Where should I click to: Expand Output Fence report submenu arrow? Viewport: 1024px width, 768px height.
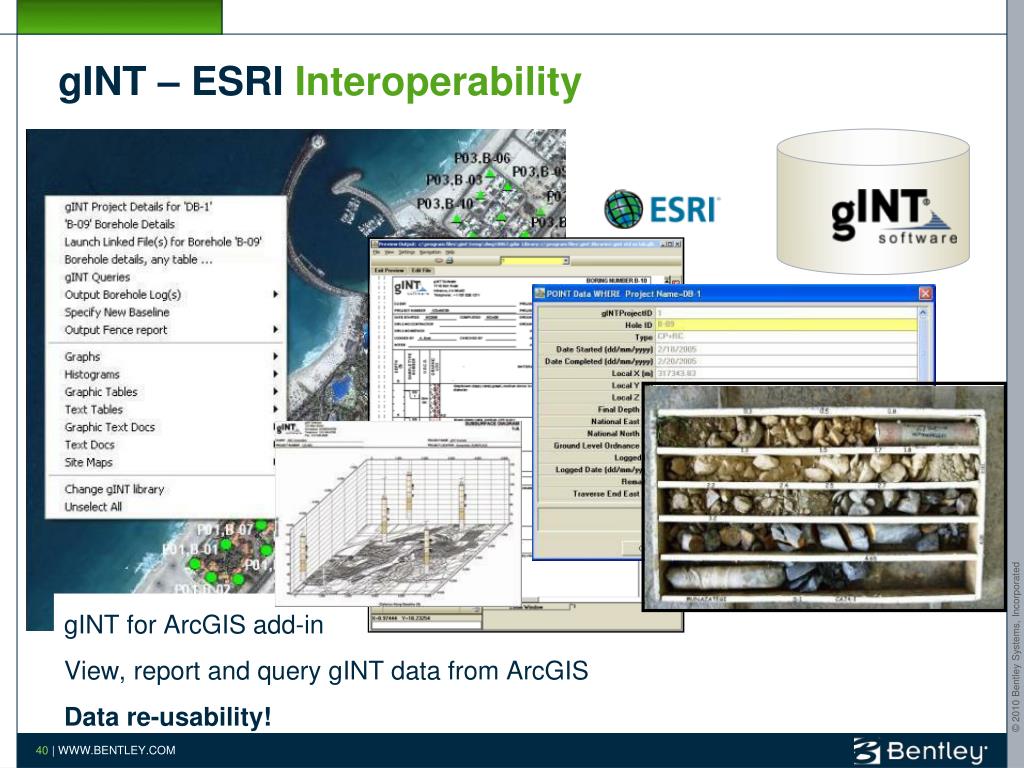[x=276, y=330]
